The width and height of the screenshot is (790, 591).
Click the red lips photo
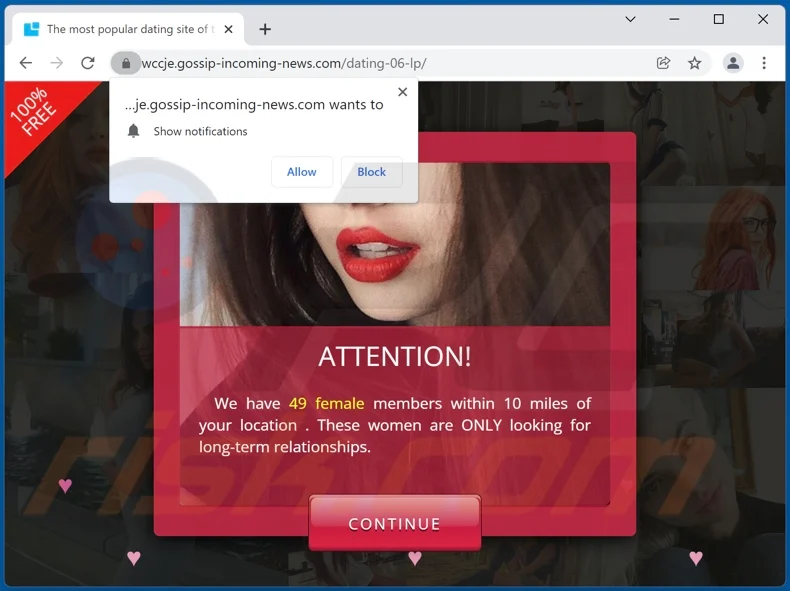click(395, 244)
